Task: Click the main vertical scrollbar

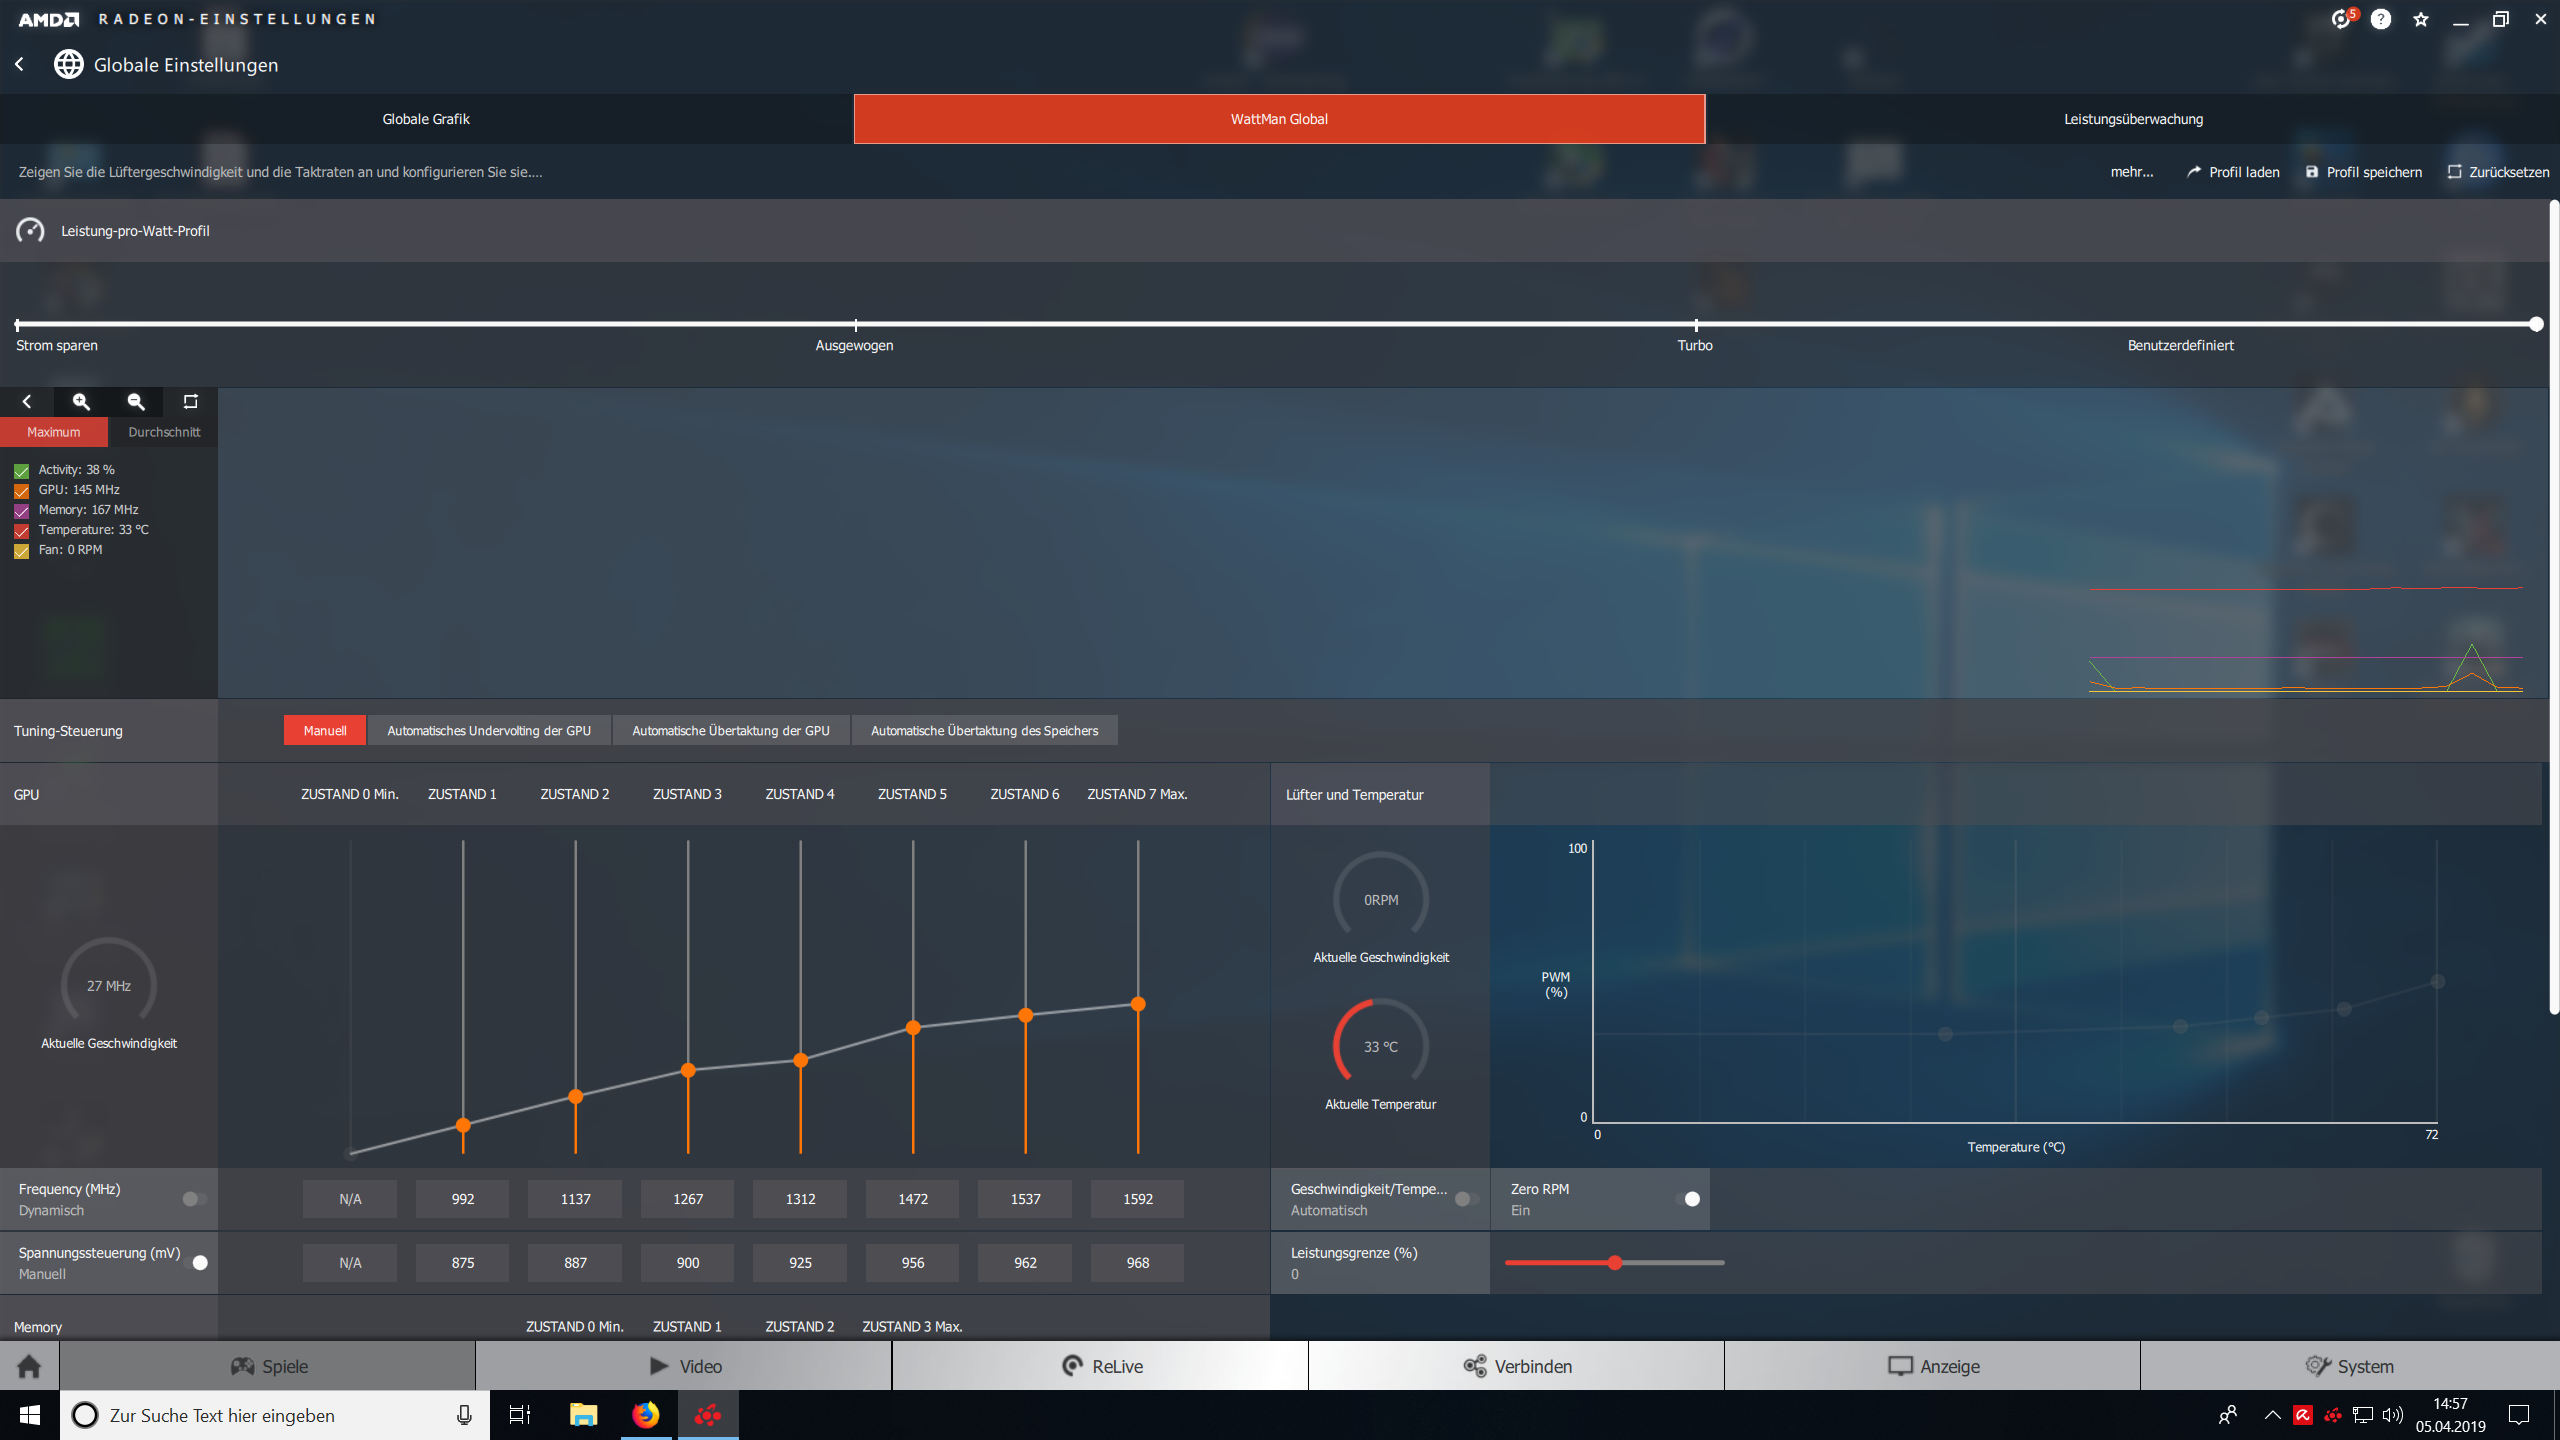Action: pos(2554,608)
